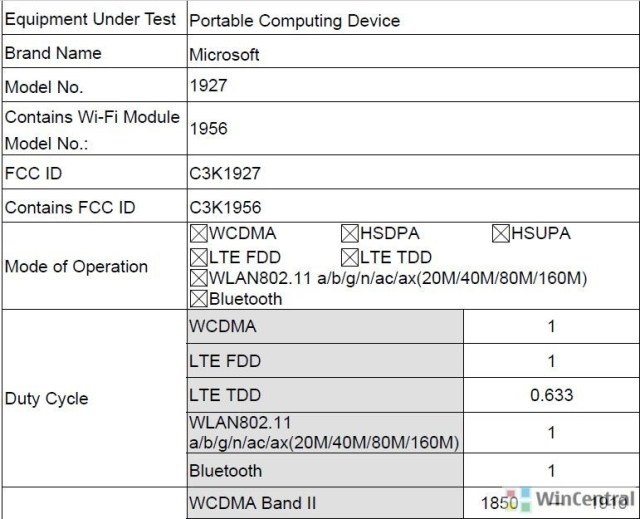This screenshot has height=519, width=640.
Task: Select the FCC ID value C3K1927
Action: coord(225,173)
